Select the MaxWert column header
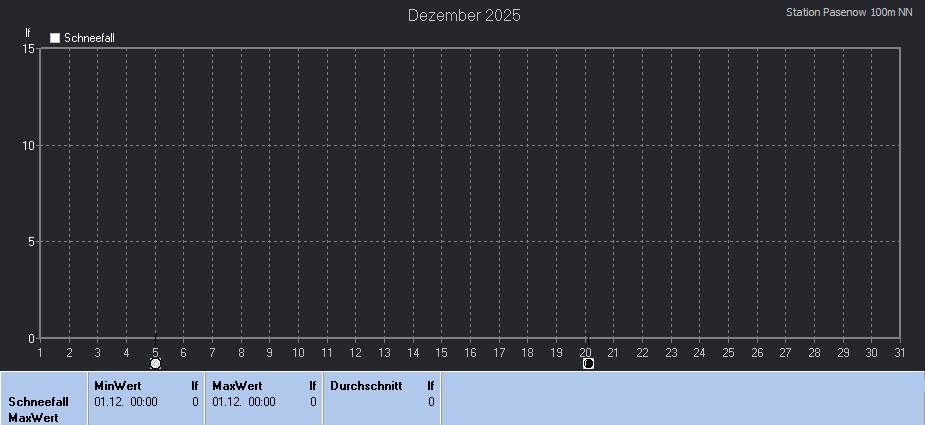 (237, 385)
